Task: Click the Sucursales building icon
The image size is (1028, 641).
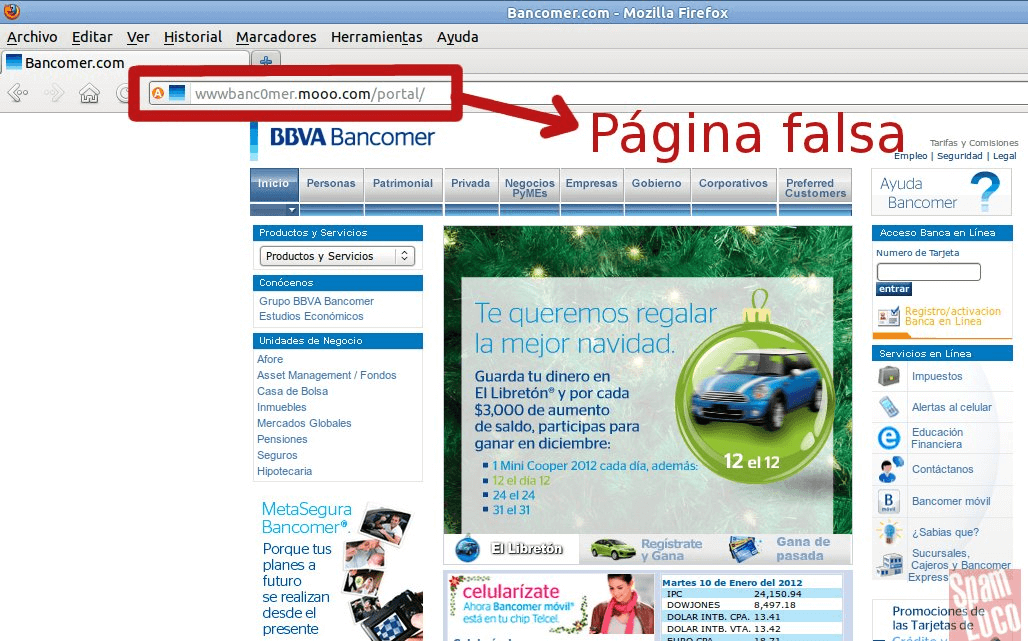Action: (890, 564)
